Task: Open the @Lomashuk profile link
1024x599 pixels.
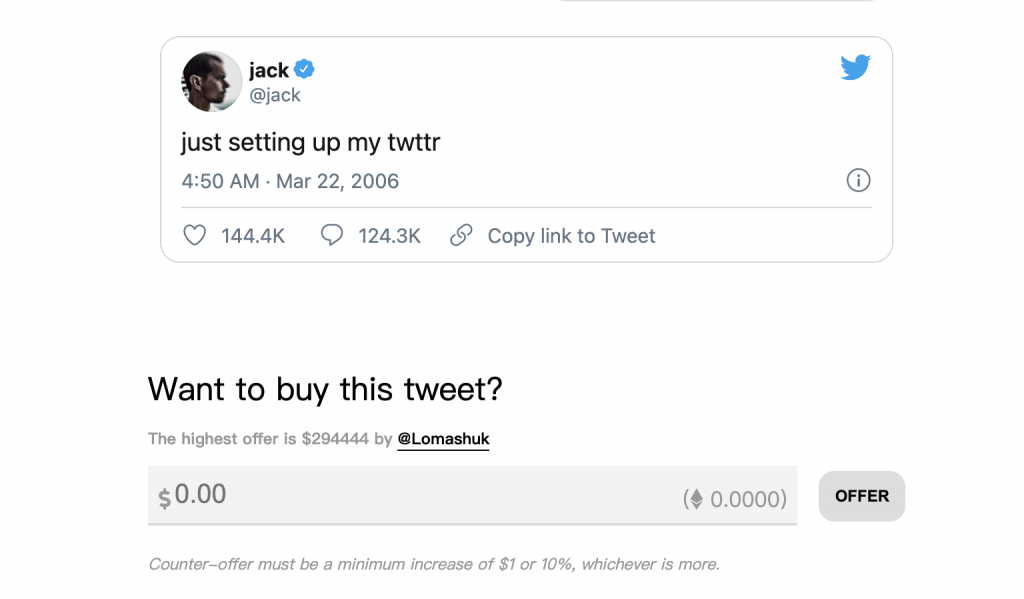Action: (x=443, y=439)
